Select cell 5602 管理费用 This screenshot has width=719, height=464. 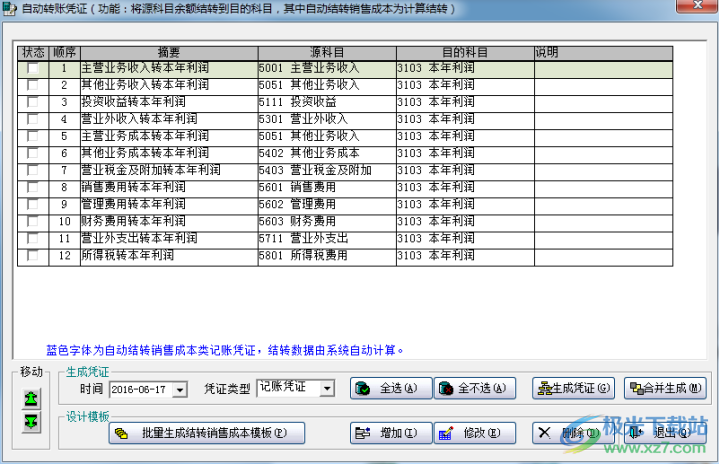click(327, 204)
